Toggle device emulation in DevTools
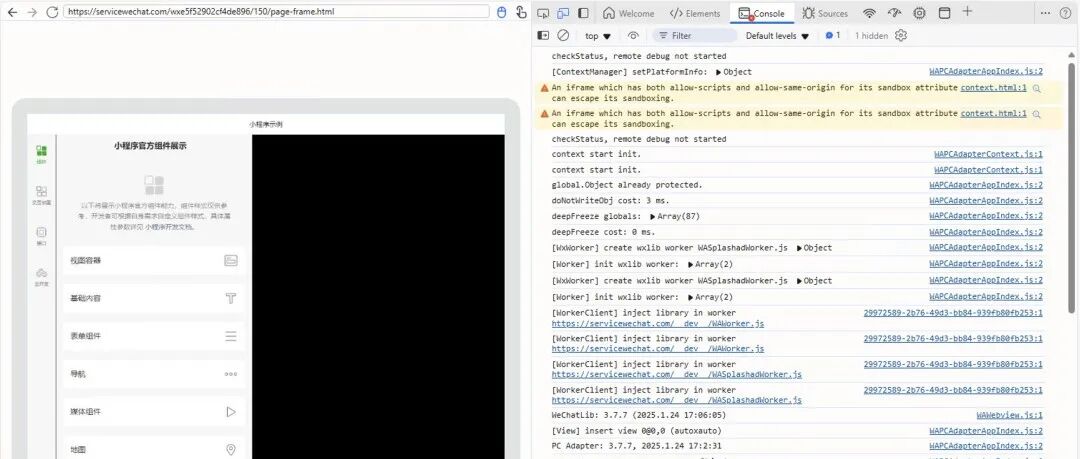This screenshot has width=1080, height=459. point(563,13)
